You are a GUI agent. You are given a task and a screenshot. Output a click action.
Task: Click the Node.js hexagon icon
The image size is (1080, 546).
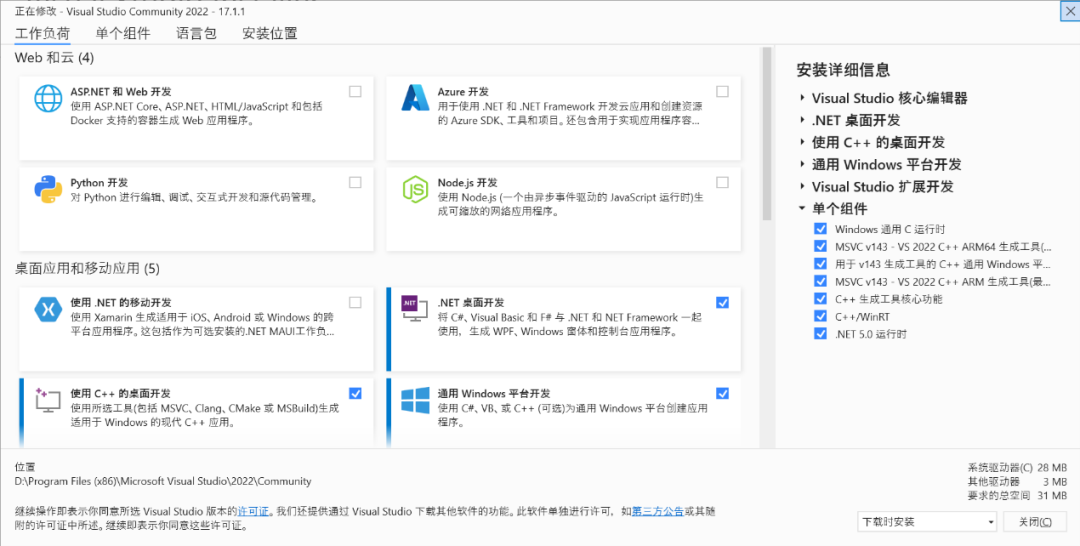415,189
